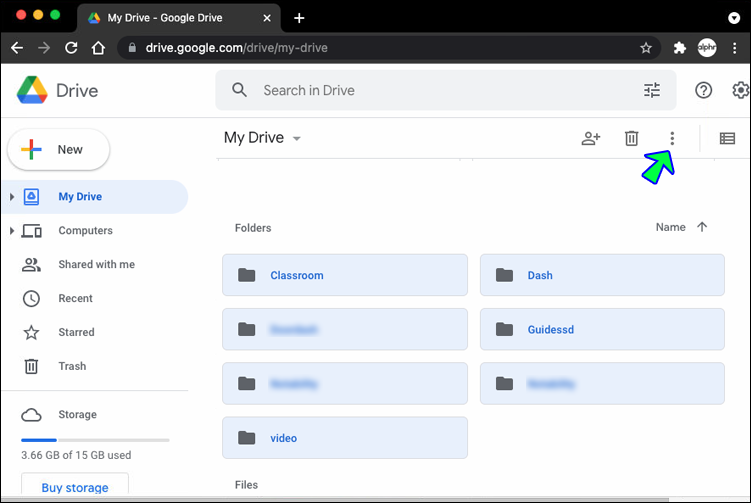751x503 pixels.
Task: Expand the Computers tree in sidebar
Action: click(x=12, y=231)
